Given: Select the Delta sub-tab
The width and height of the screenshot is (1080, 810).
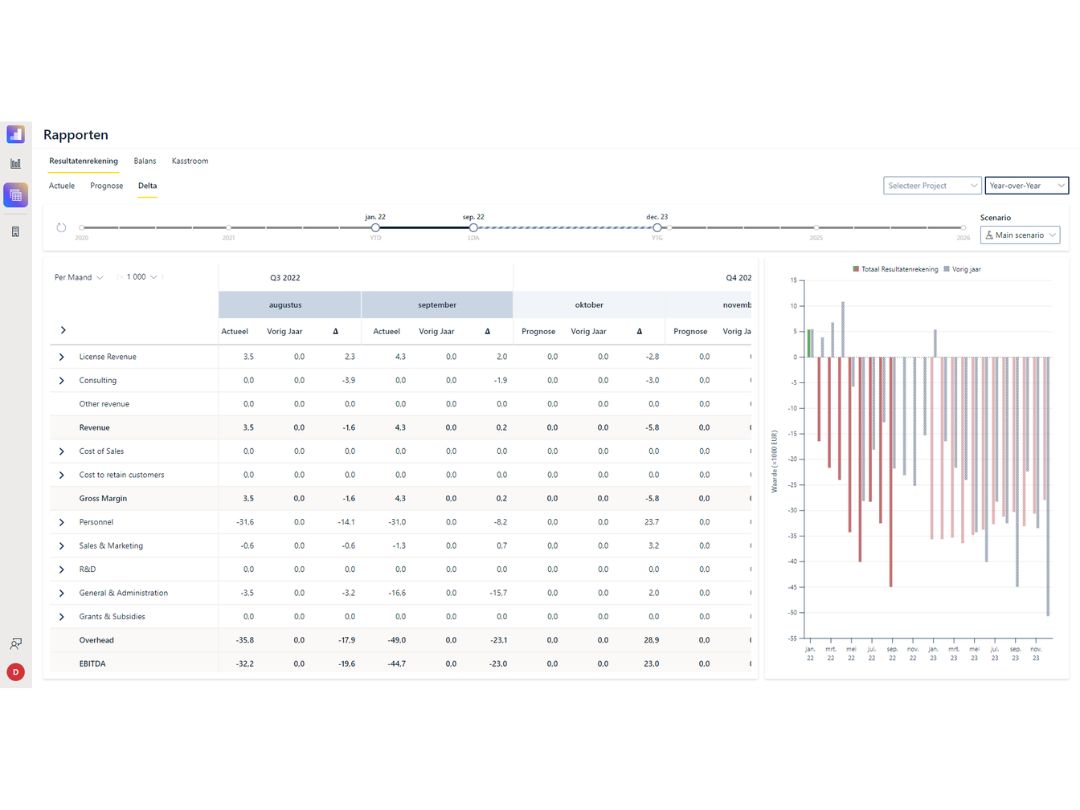Looking at the screenshot, I should click(x=147, y=186).
